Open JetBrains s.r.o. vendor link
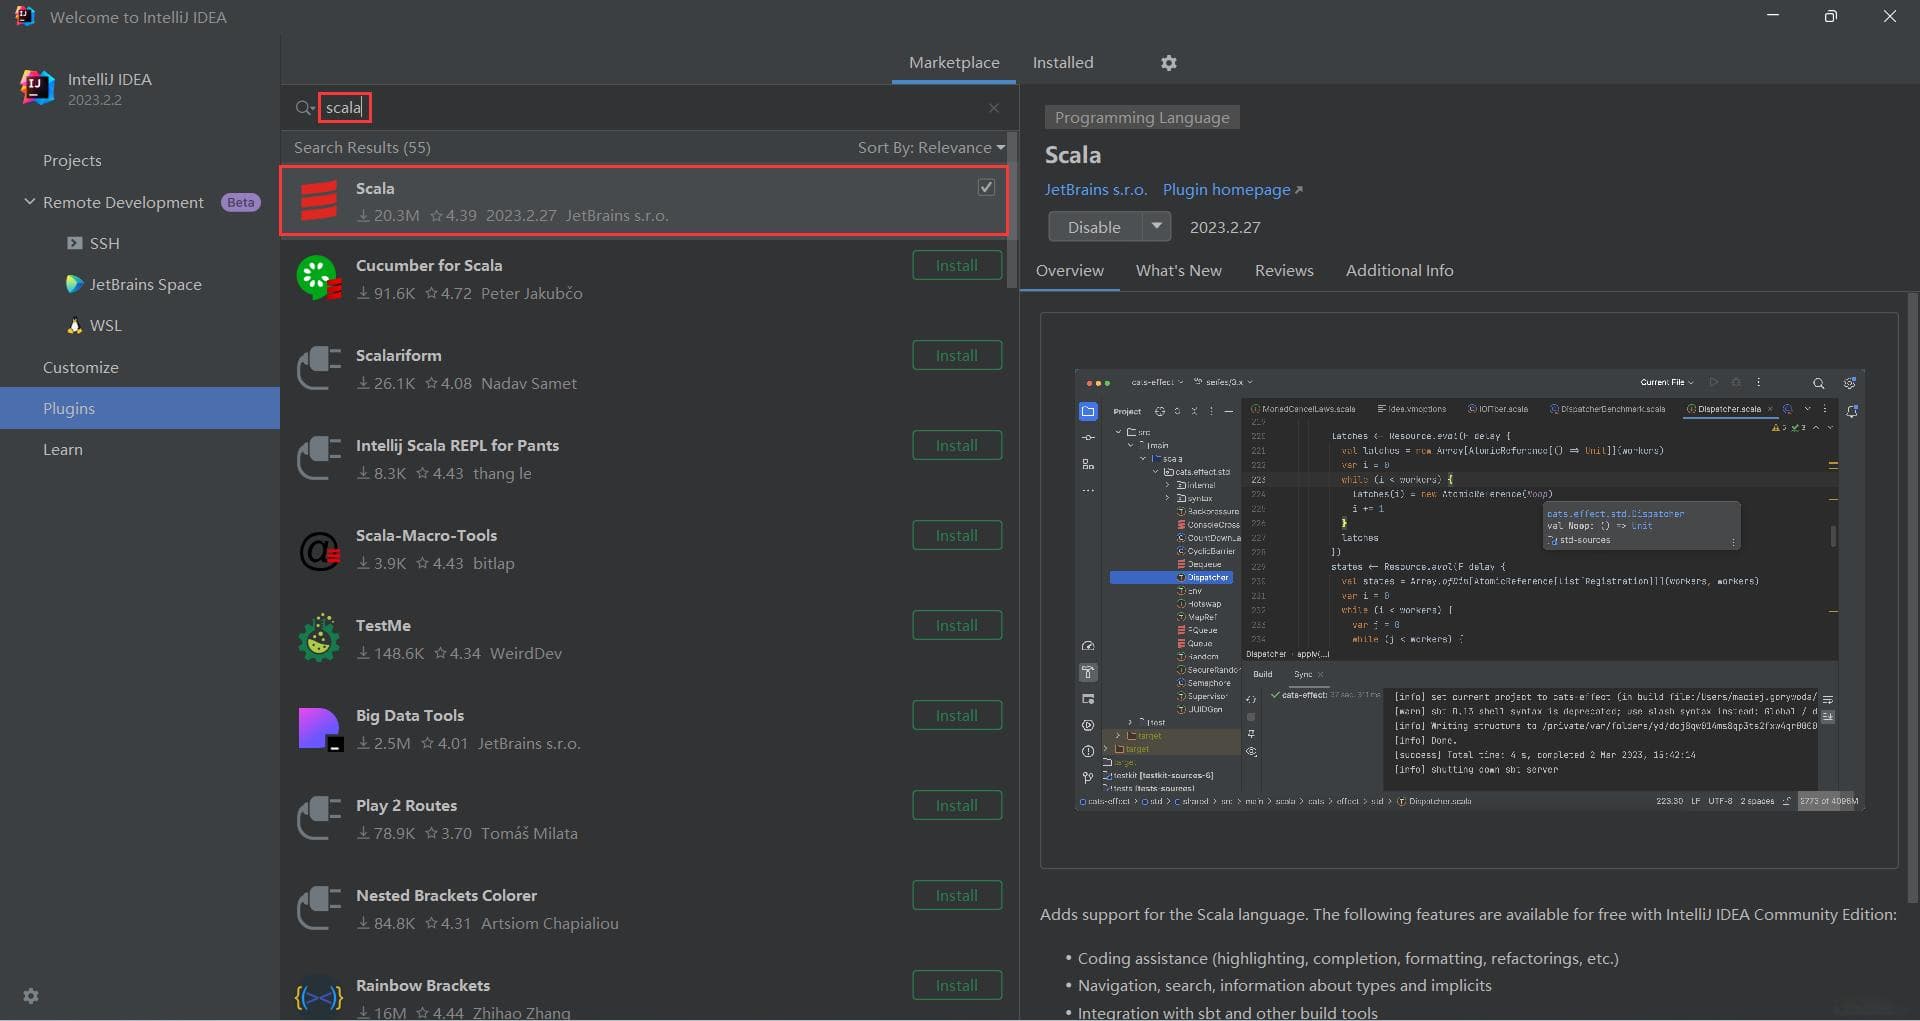1920x1021 pixels. 1095,189
